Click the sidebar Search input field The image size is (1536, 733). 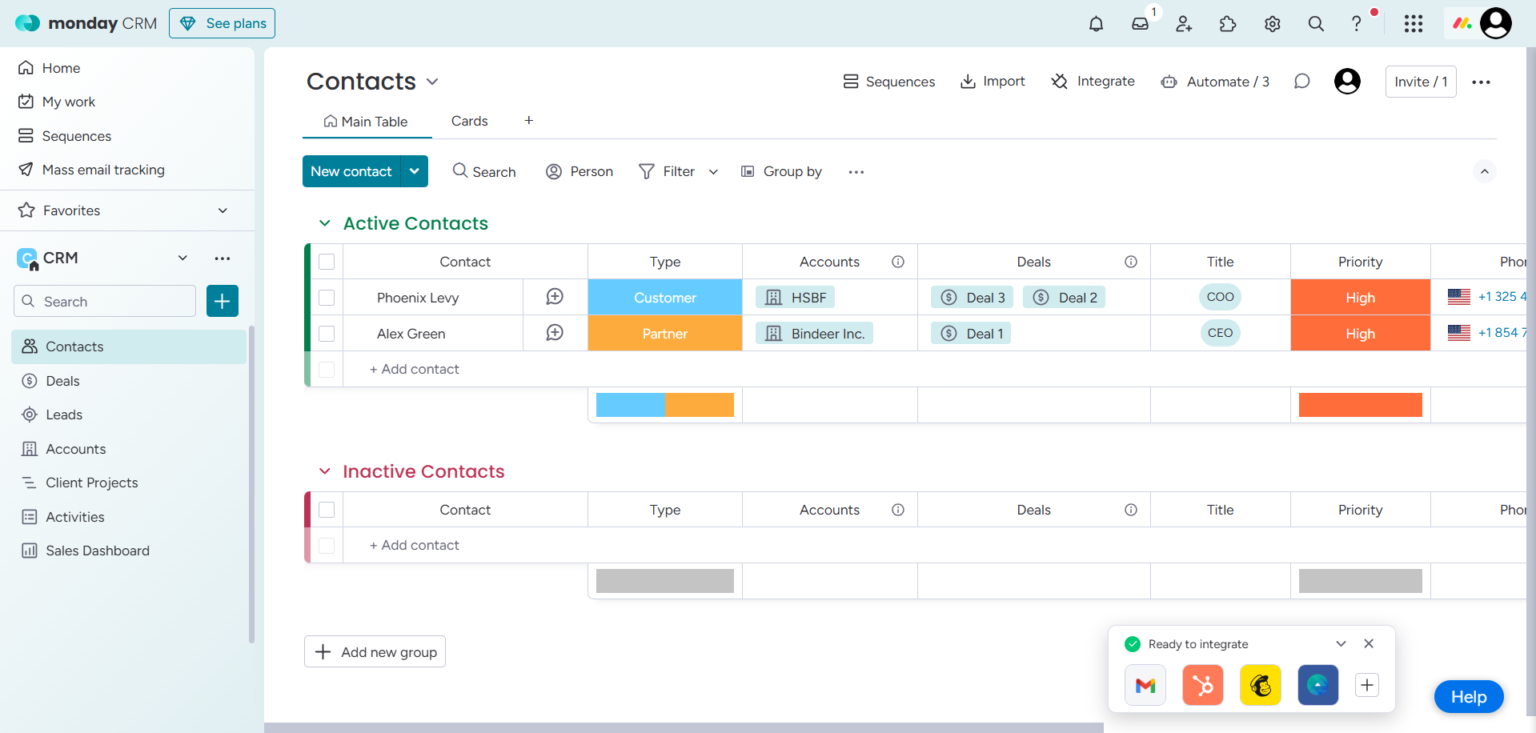[104, 300]
